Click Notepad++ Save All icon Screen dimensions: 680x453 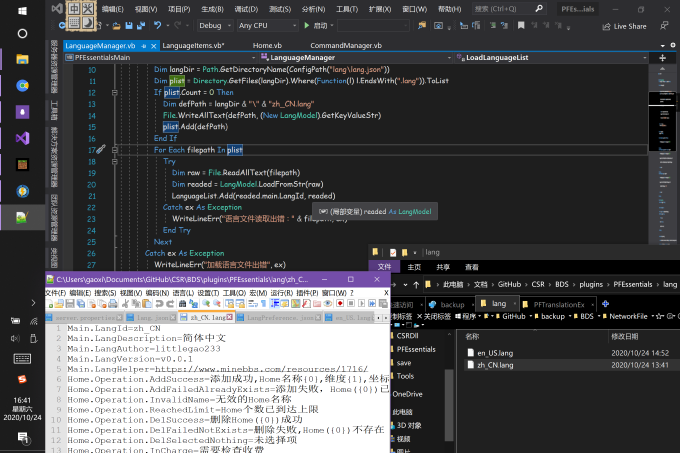[81, 303]
